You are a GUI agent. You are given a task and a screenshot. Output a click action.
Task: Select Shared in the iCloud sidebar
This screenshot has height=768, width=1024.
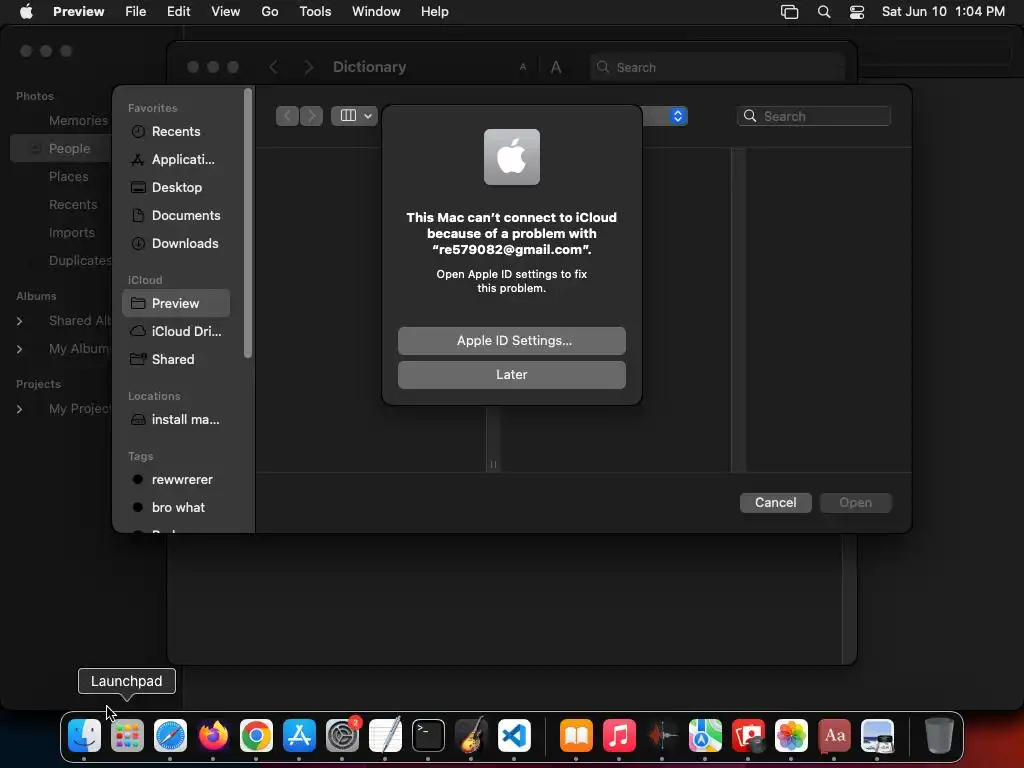click(176, 360)
